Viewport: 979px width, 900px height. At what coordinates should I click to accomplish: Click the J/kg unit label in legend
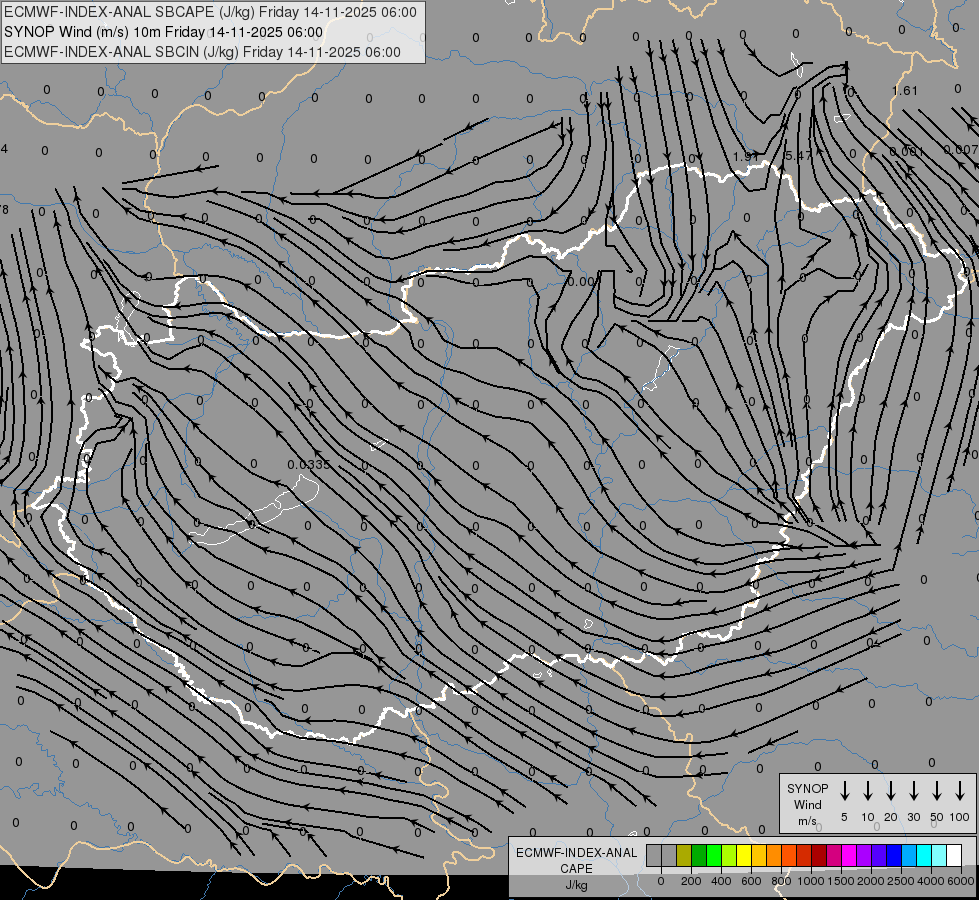click(576, 885)
